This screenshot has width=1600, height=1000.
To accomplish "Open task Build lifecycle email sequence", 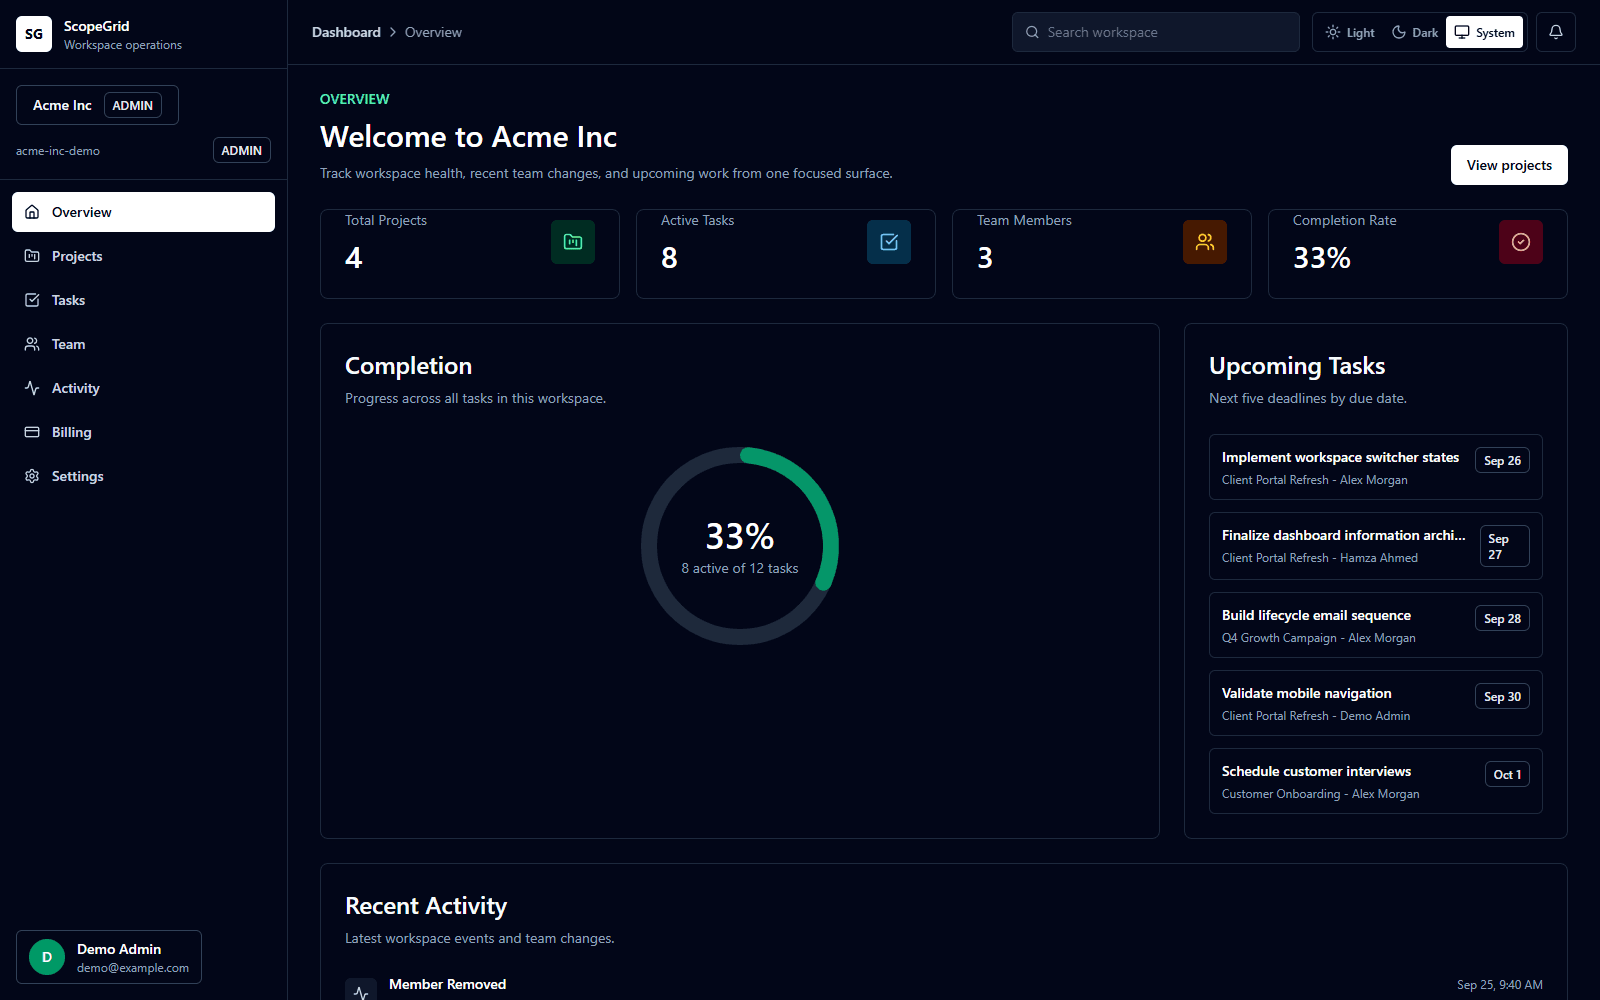I will [x=1375, y=625].
